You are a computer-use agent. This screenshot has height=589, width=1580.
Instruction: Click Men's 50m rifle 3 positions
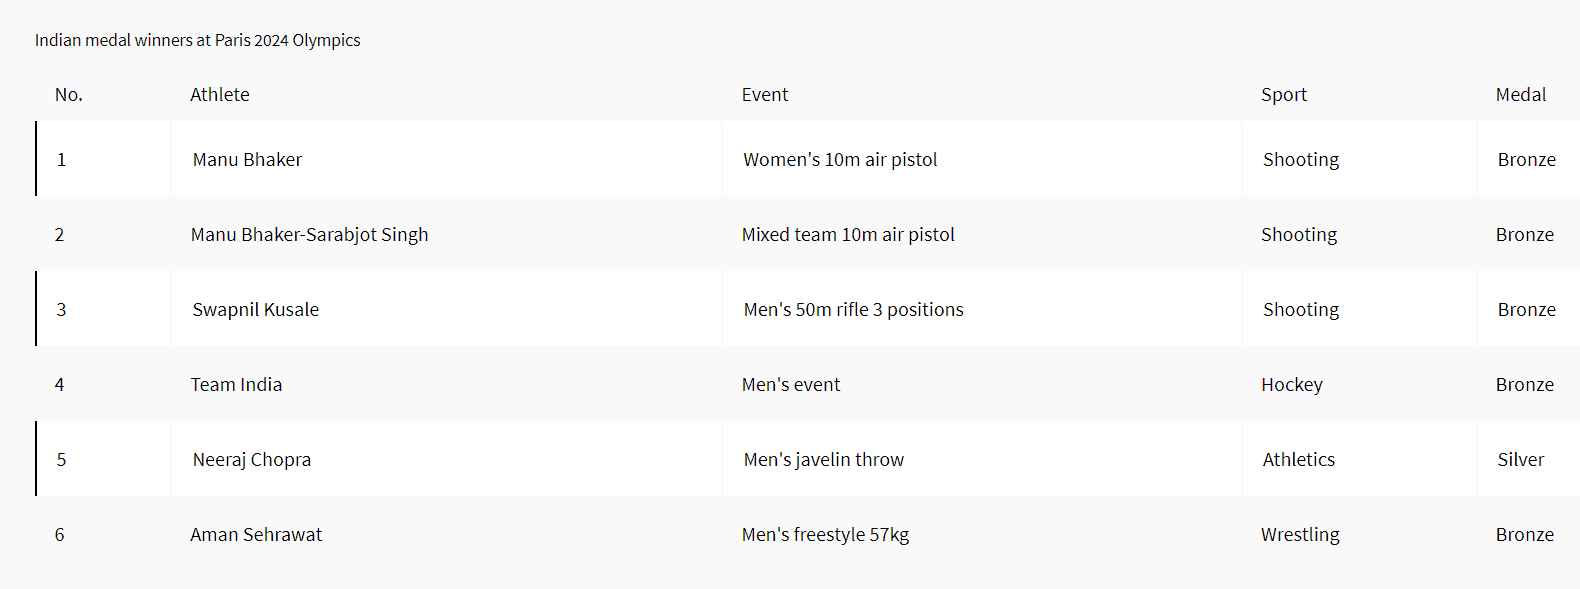pyautogui.click(x=853, y=310)
